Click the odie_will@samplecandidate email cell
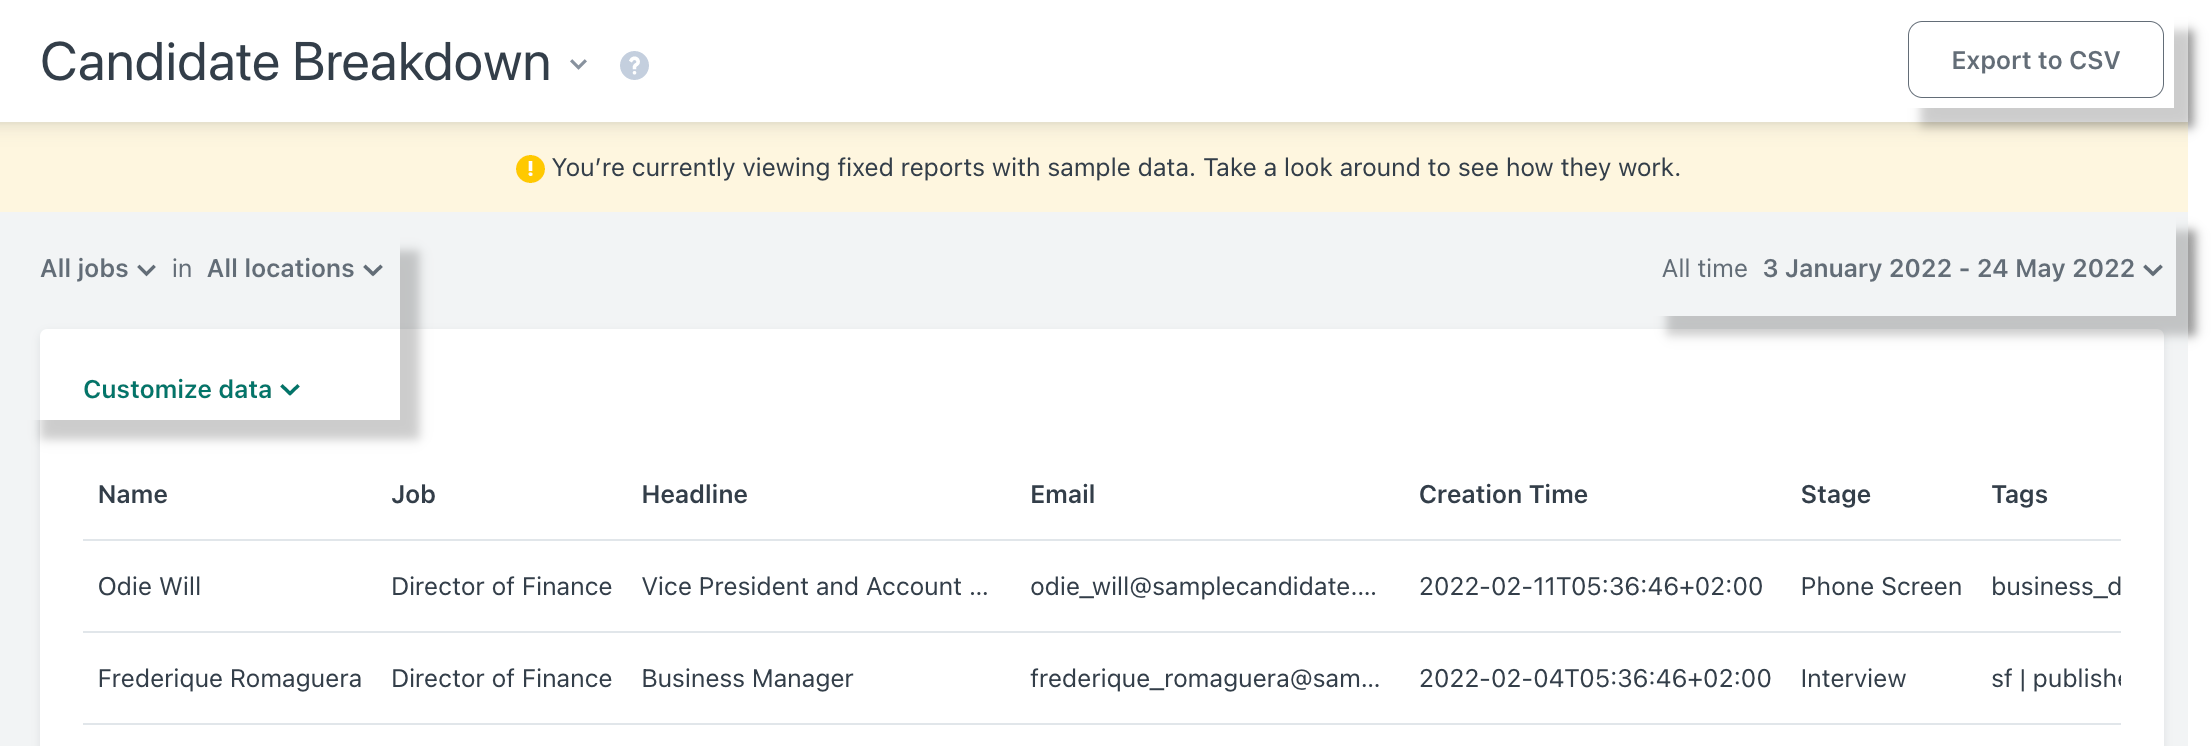Viewport: 2211px width, 746px height. pos(1203,586)
